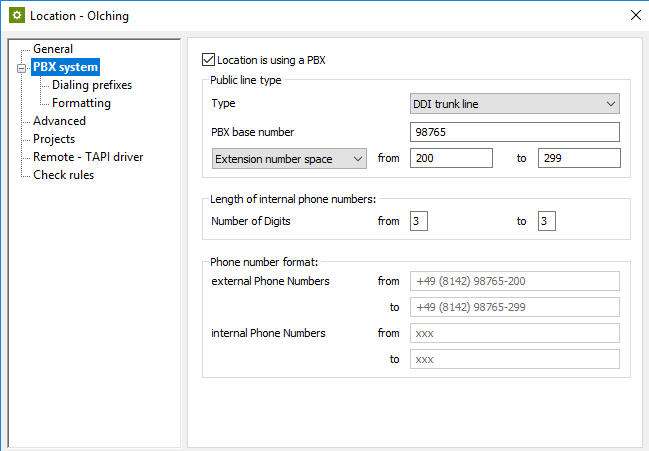
Task: Close the Location - Olching dialog
Action: click(633, 15)
